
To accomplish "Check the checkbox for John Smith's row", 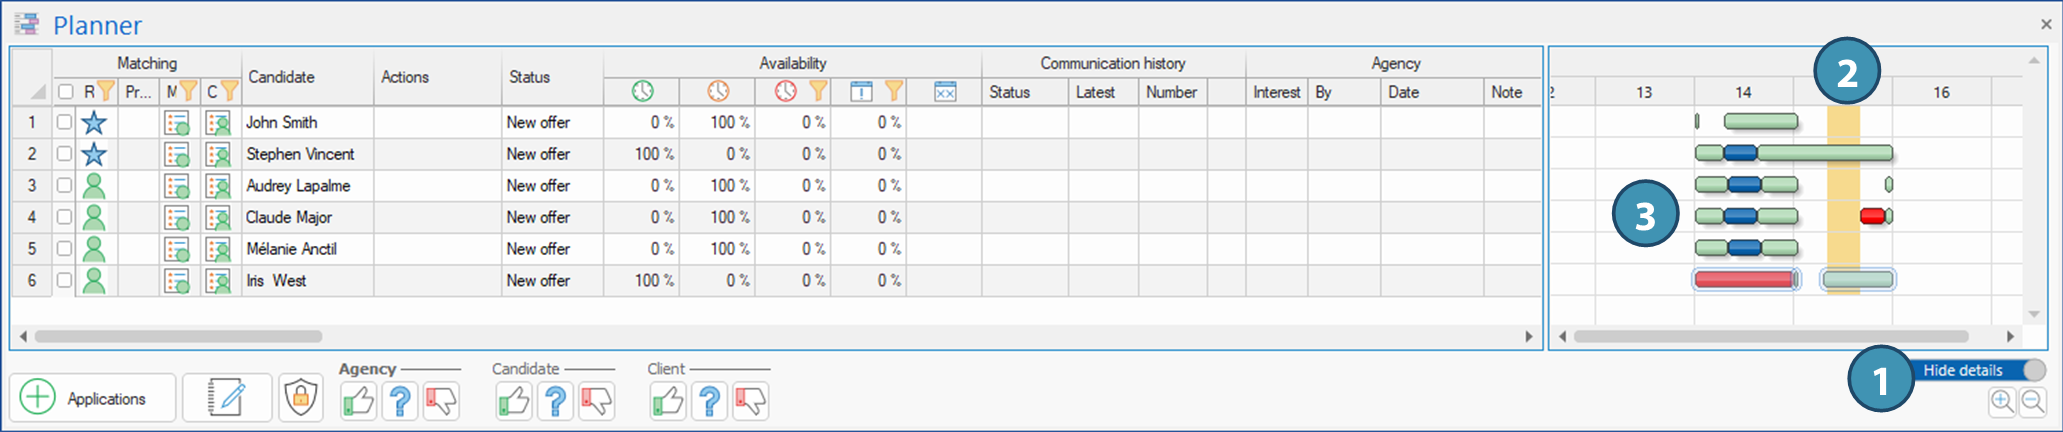I will click(x=65, y=122).
